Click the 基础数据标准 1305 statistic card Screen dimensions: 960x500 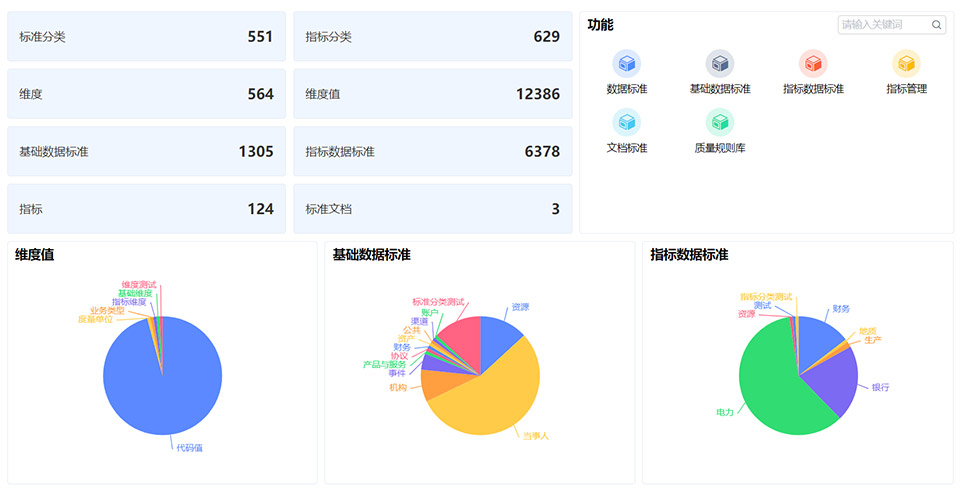point(146,151)
